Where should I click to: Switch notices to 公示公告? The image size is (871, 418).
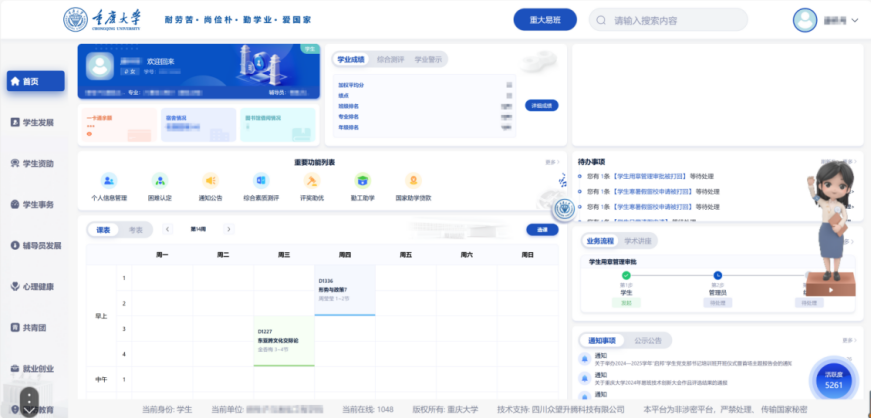tap(648, 340)
